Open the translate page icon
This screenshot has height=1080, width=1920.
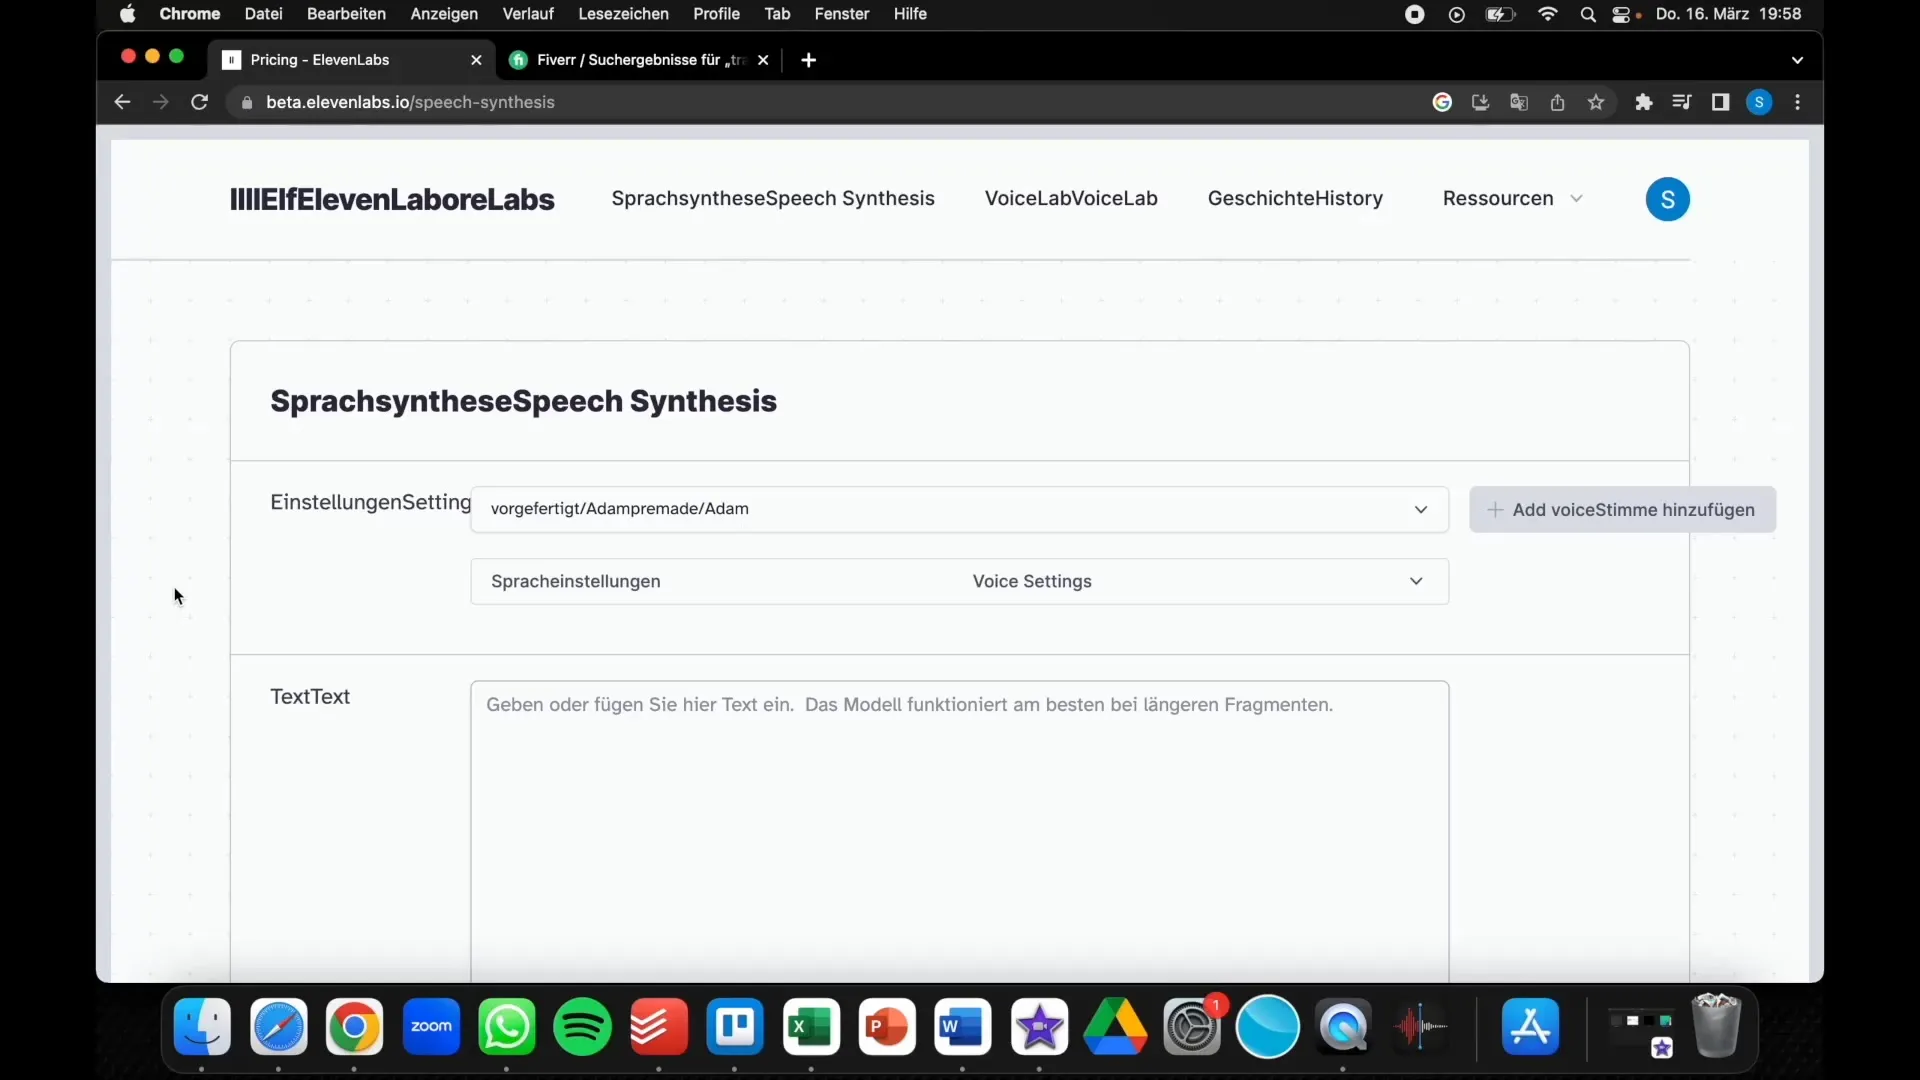[1519, 102]
